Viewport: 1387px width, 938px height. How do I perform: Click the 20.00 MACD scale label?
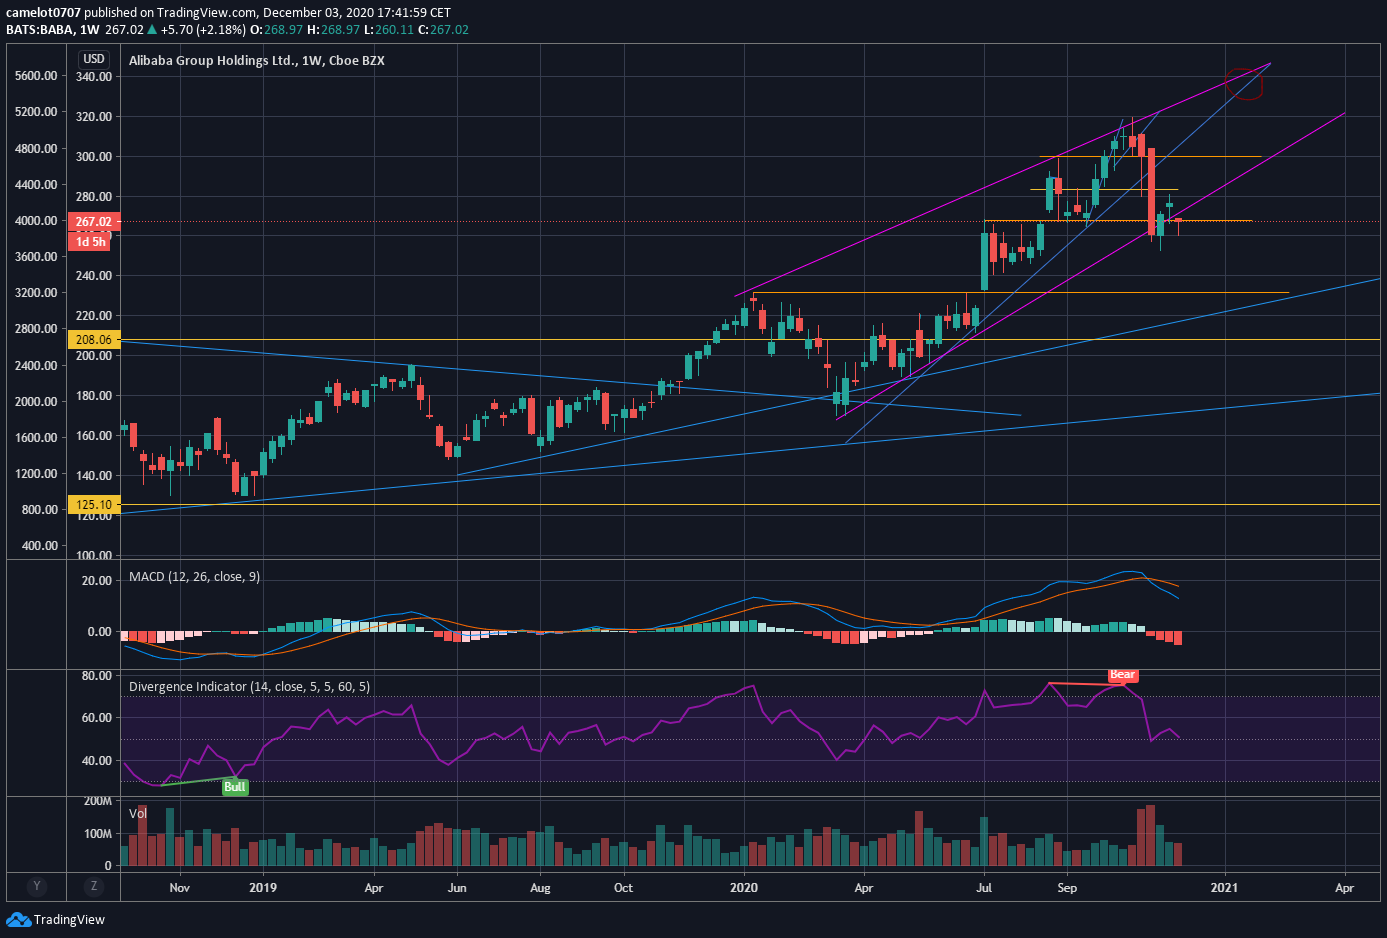[97, 581]
